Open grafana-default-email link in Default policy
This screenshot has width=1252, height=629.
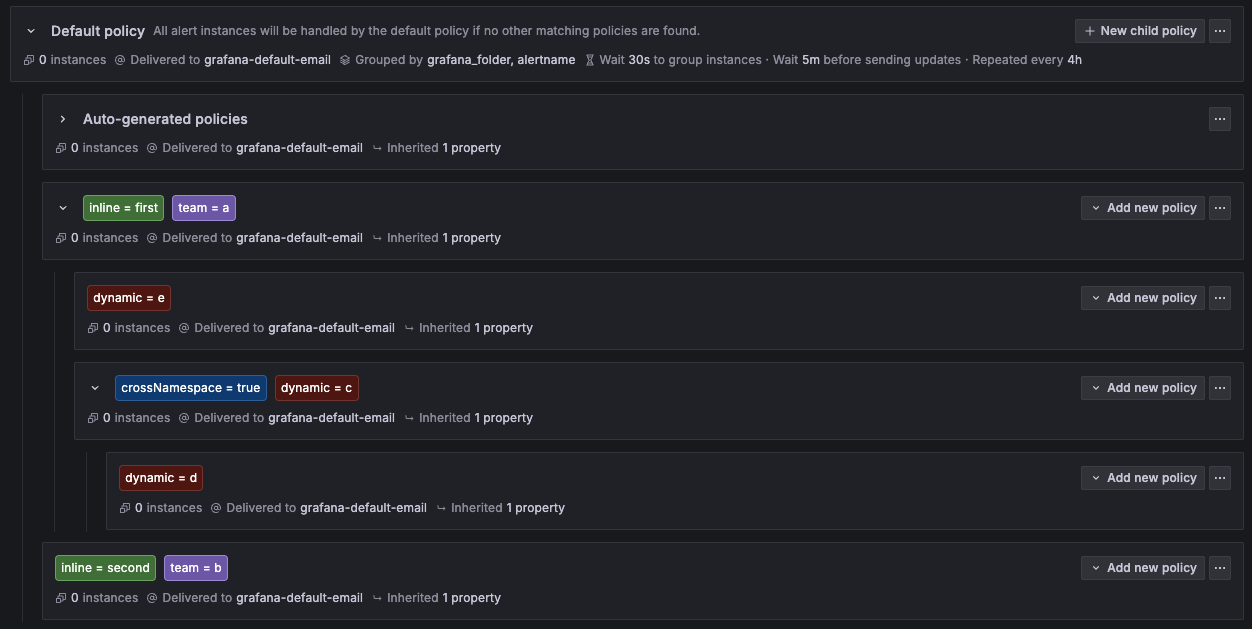(x=267, y=60)
